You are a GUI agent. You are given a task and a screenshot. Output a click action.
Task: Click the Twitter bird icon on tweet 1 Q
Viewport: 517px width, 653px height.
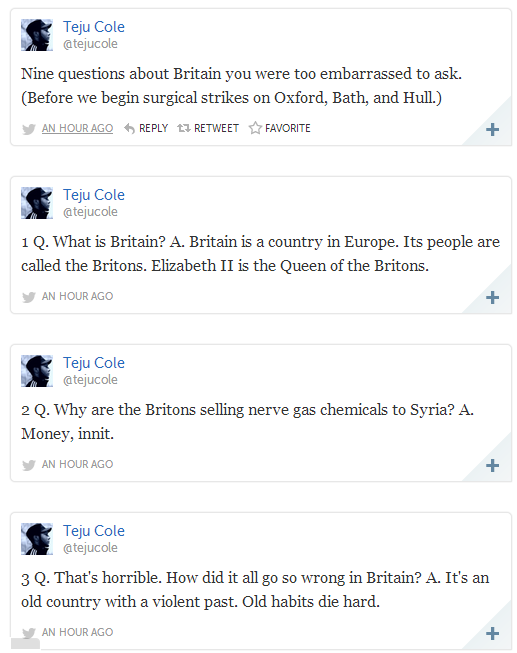click(x=29, y=297)
